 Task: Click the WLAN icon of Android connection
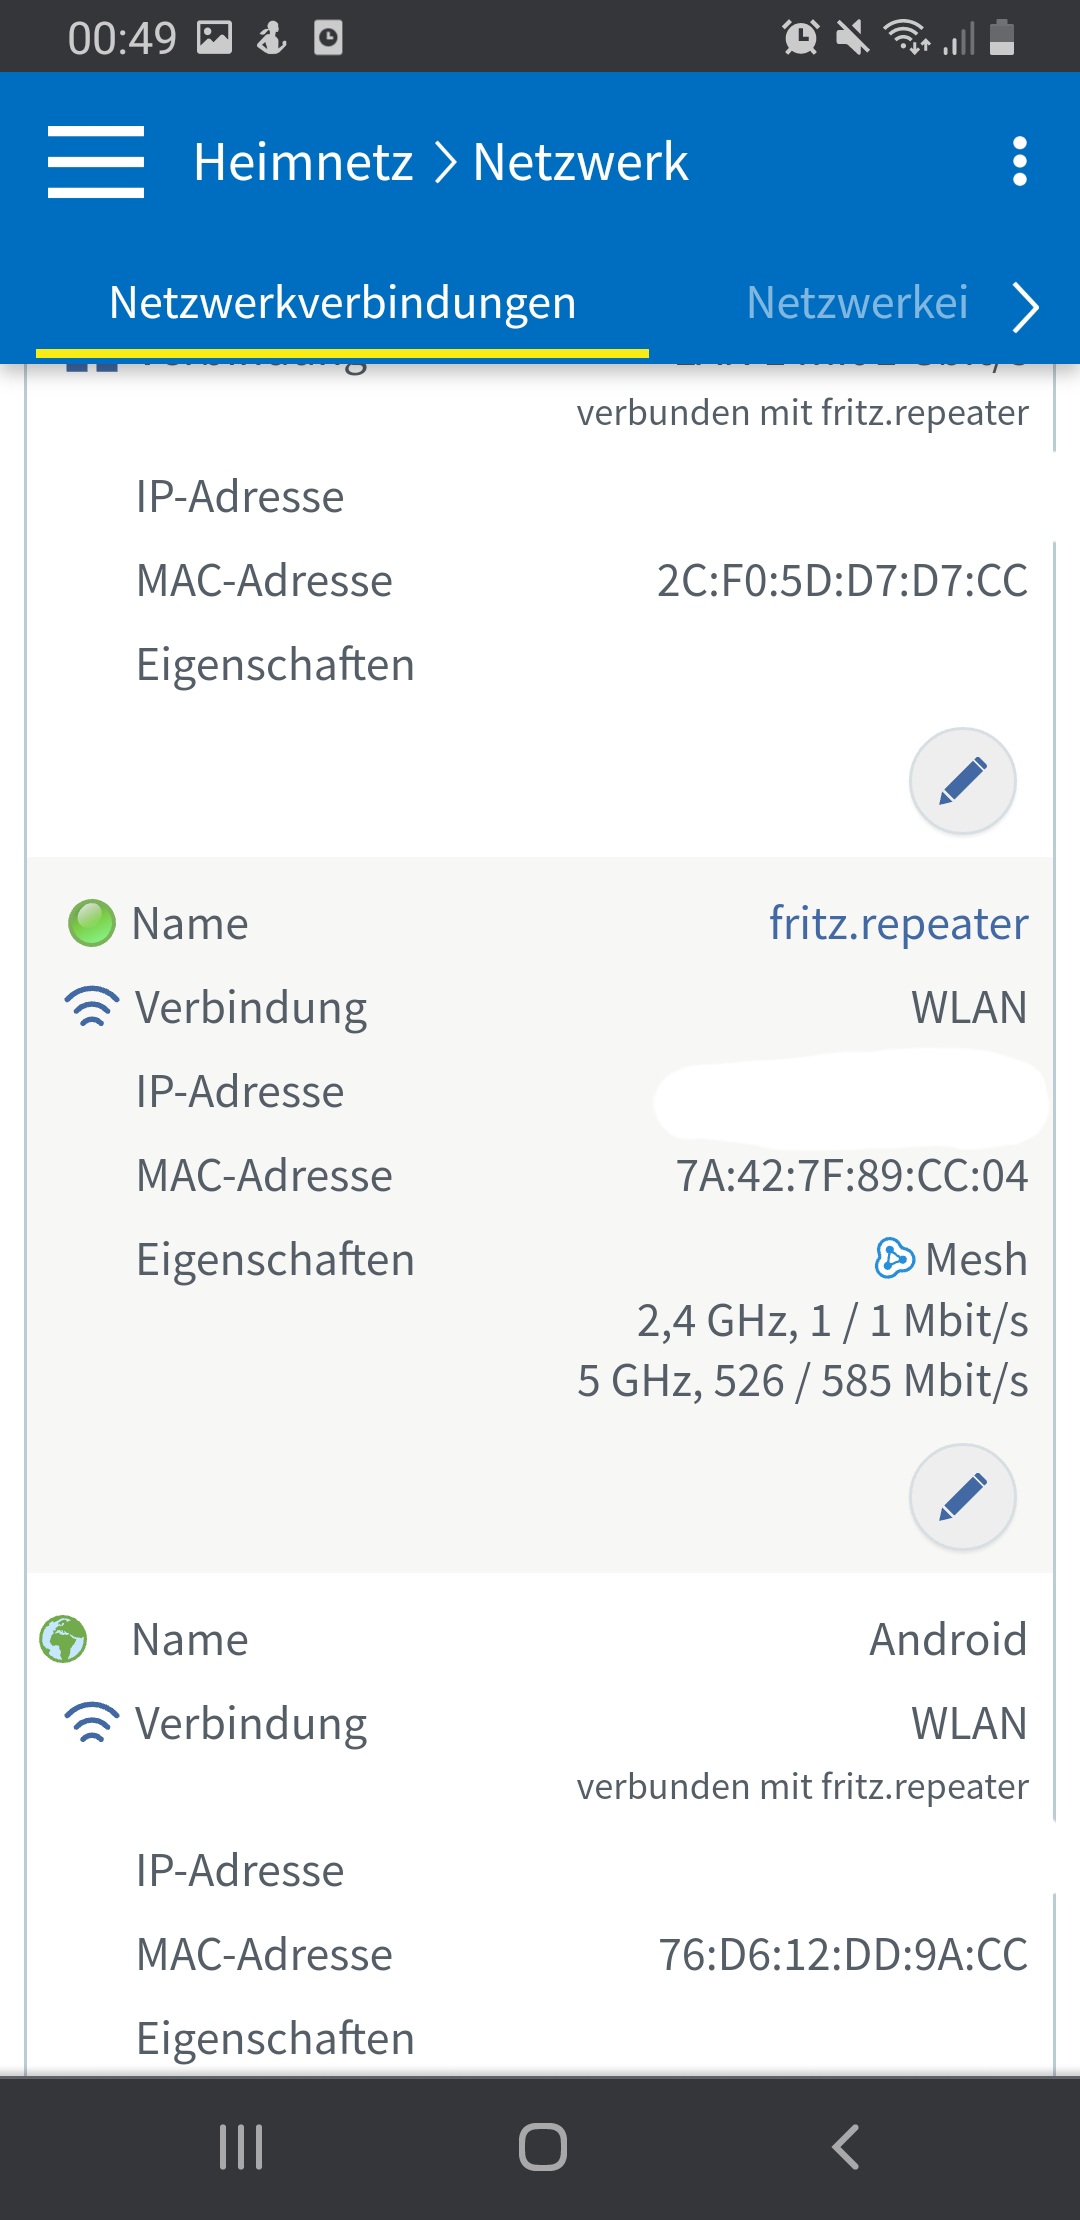point(92,1723)
